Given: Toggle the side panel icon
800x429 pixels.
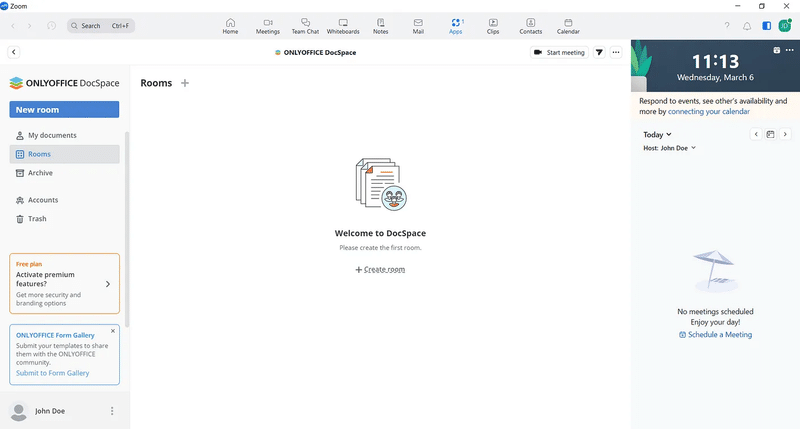Looking at the screenshot, I should point(766,26).
